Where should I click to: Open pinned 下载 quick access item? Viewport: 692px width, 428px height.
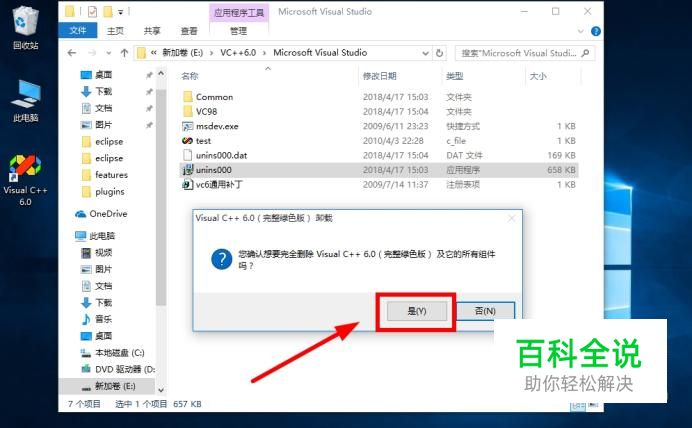pyautogui.click(x=97, y=92)
